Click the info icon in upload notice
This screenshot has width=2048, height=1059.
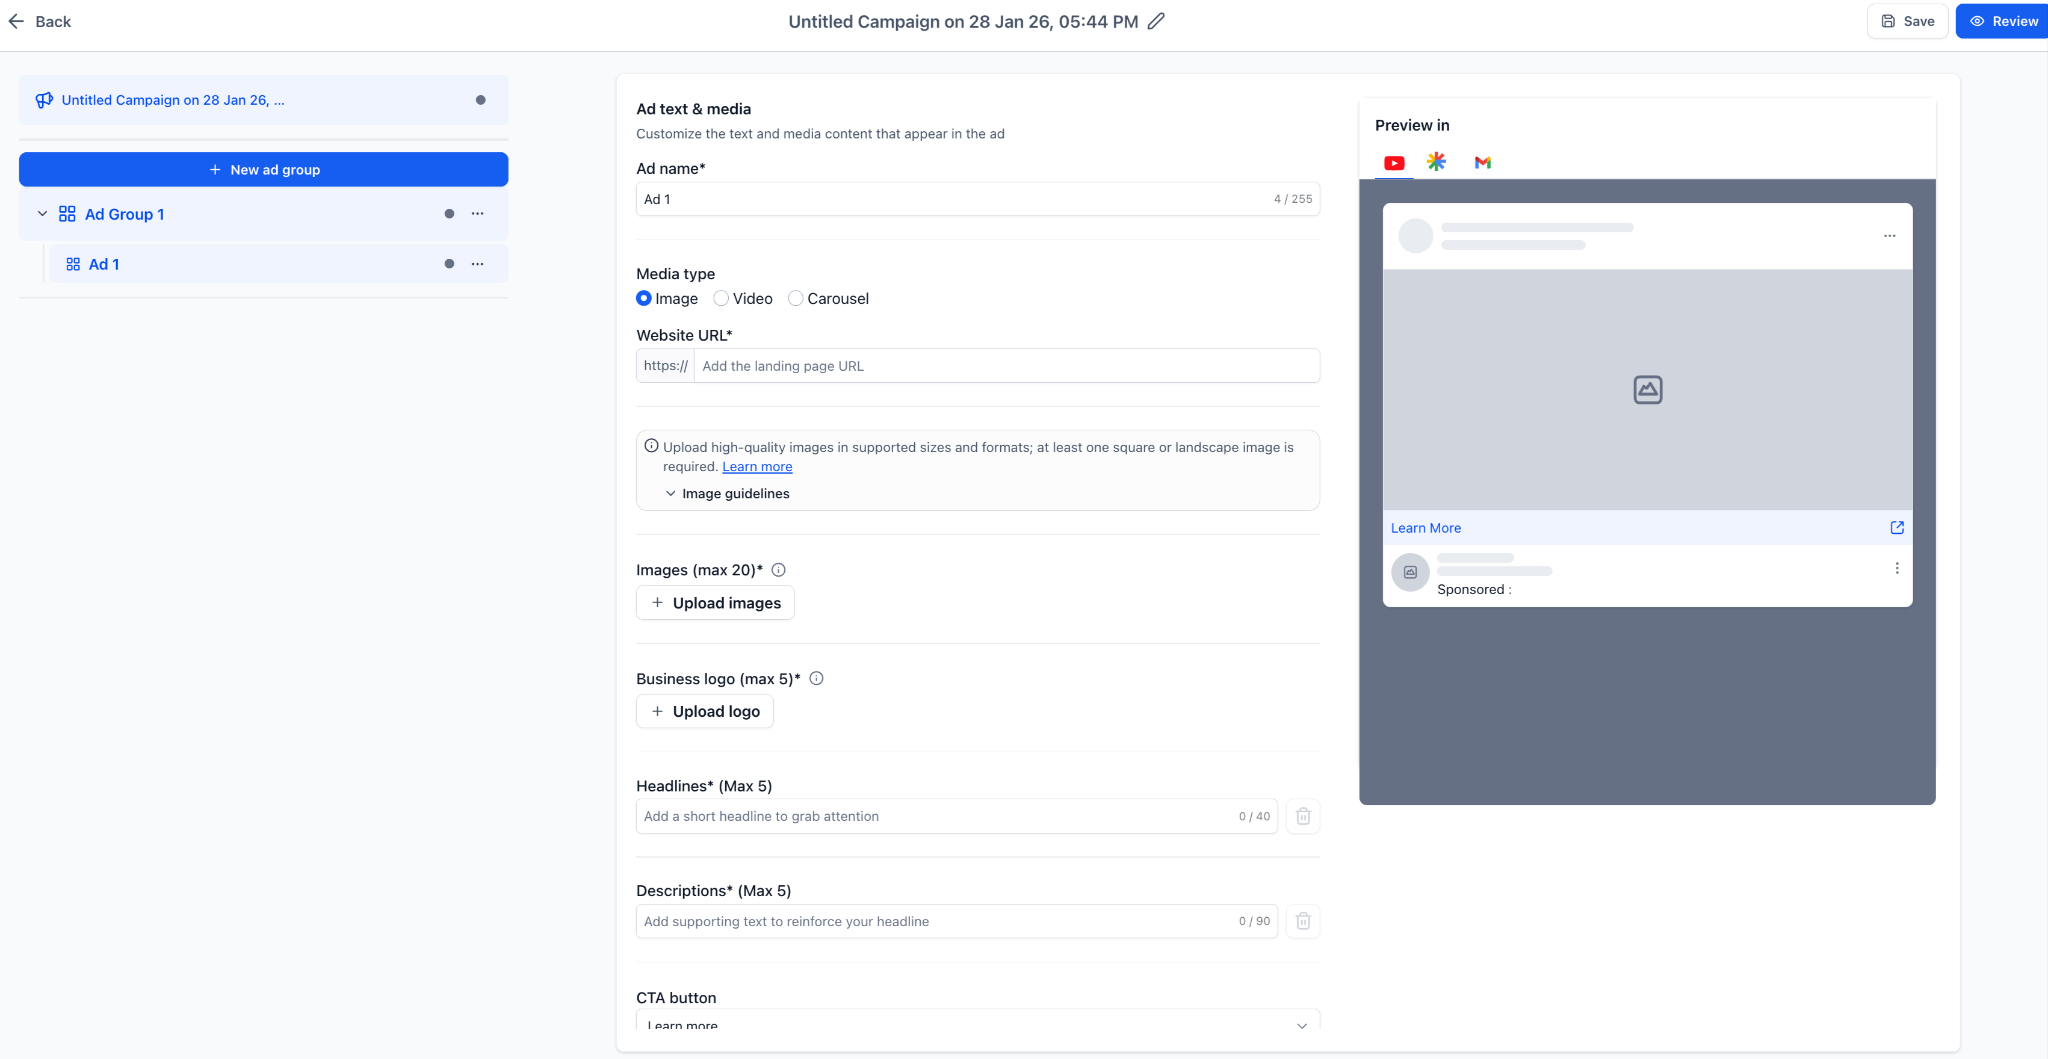(x=651, y=446)
